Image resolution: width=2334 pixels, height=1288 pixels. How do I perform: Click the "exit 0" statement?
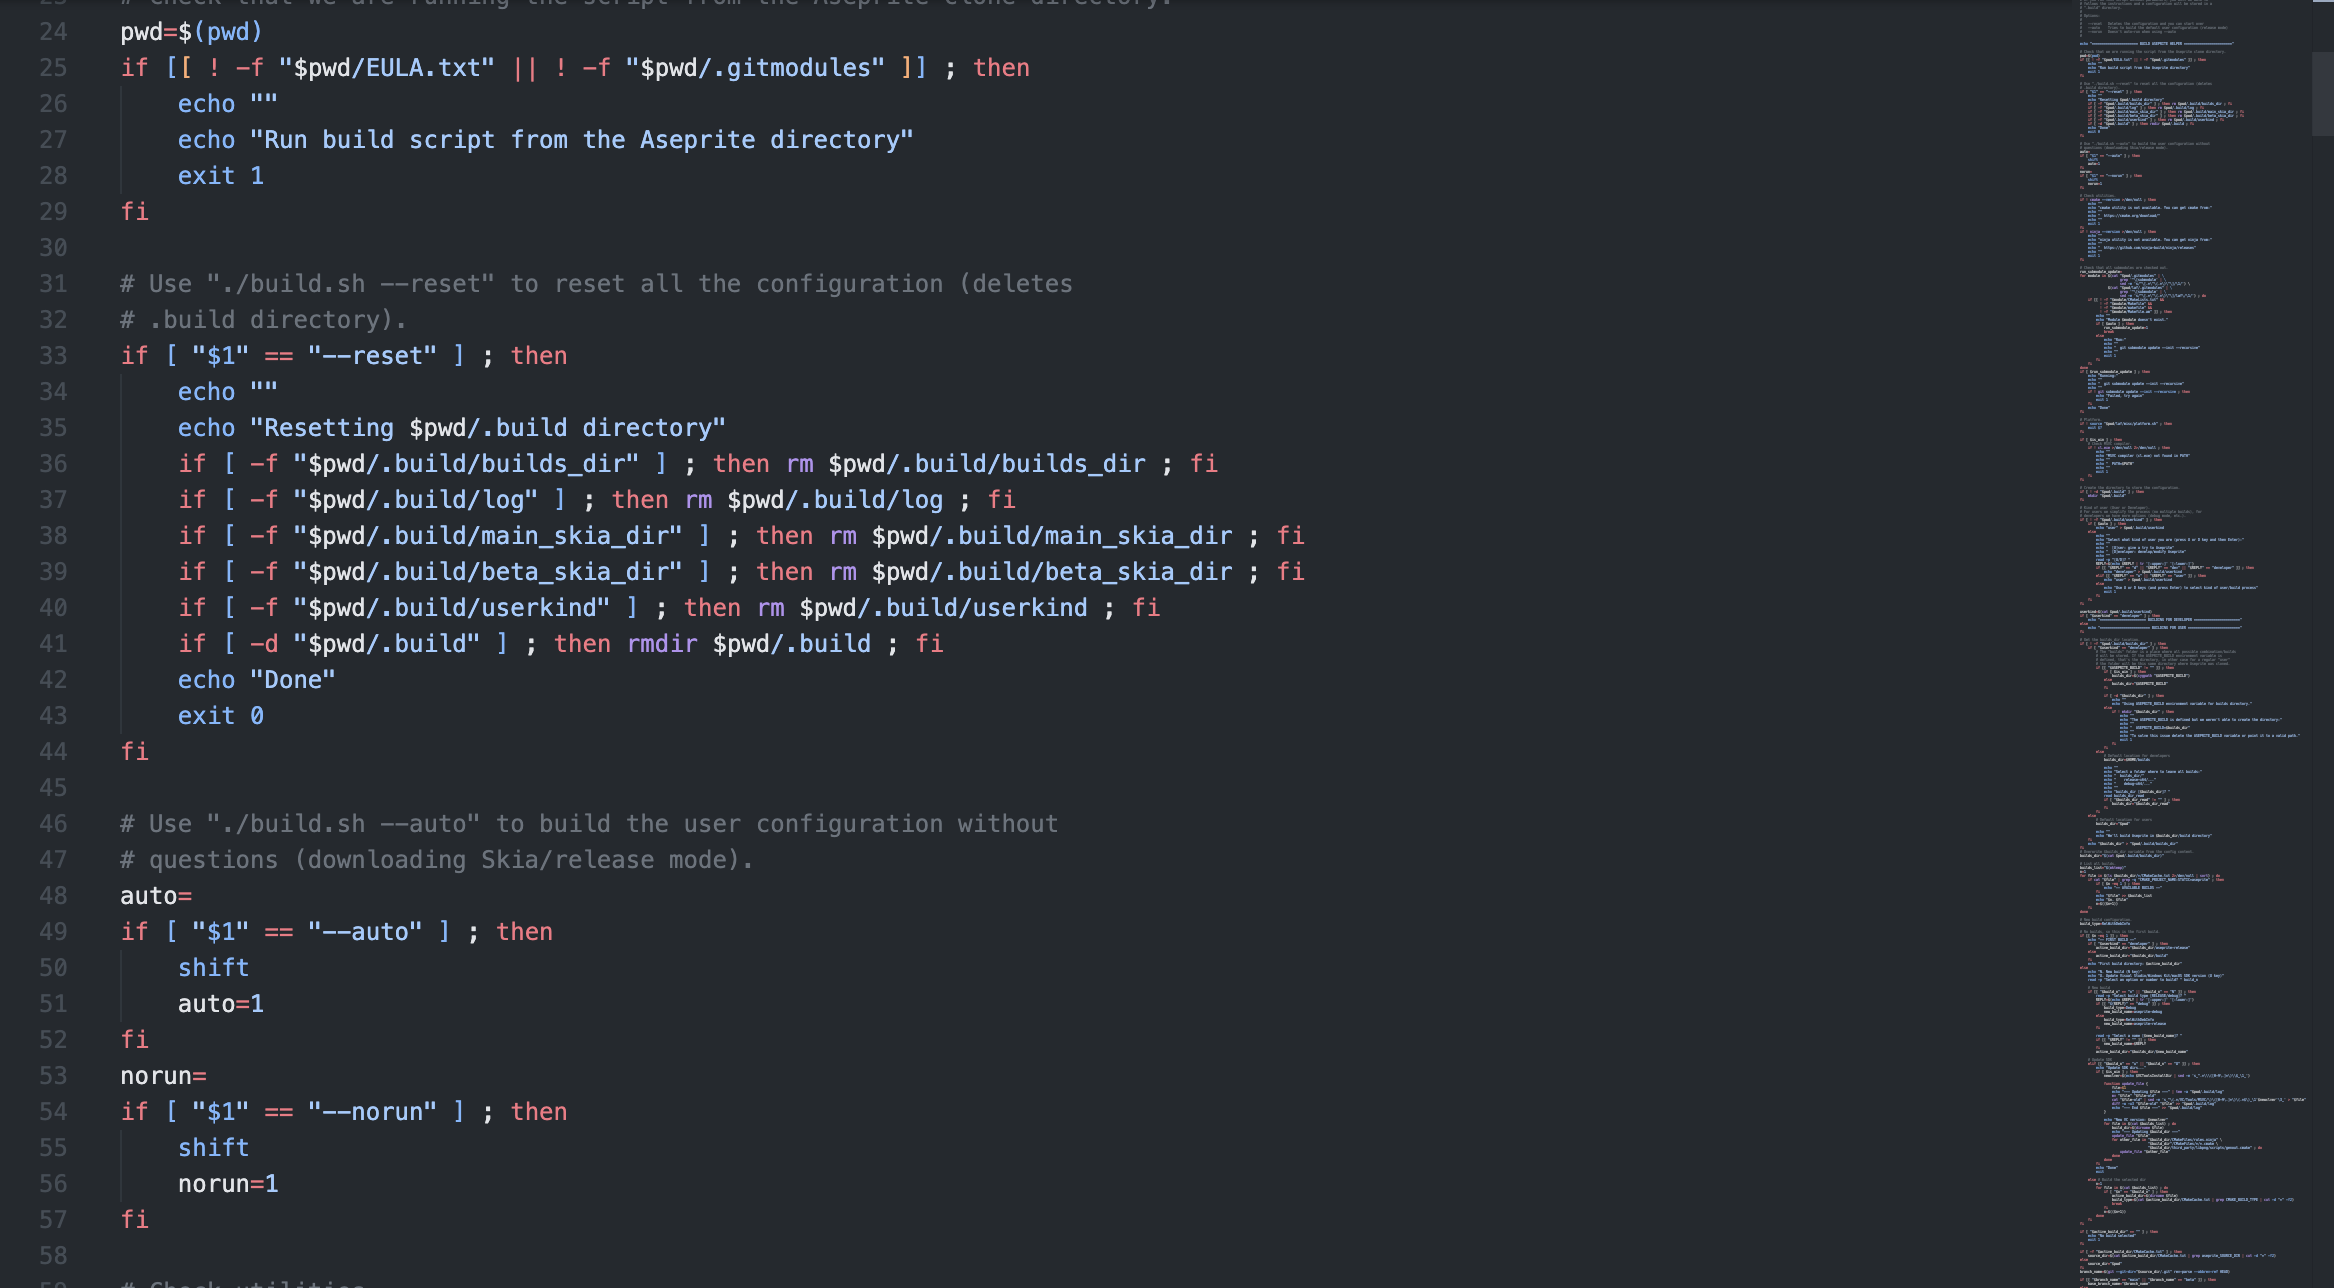(x=220, y=716)
